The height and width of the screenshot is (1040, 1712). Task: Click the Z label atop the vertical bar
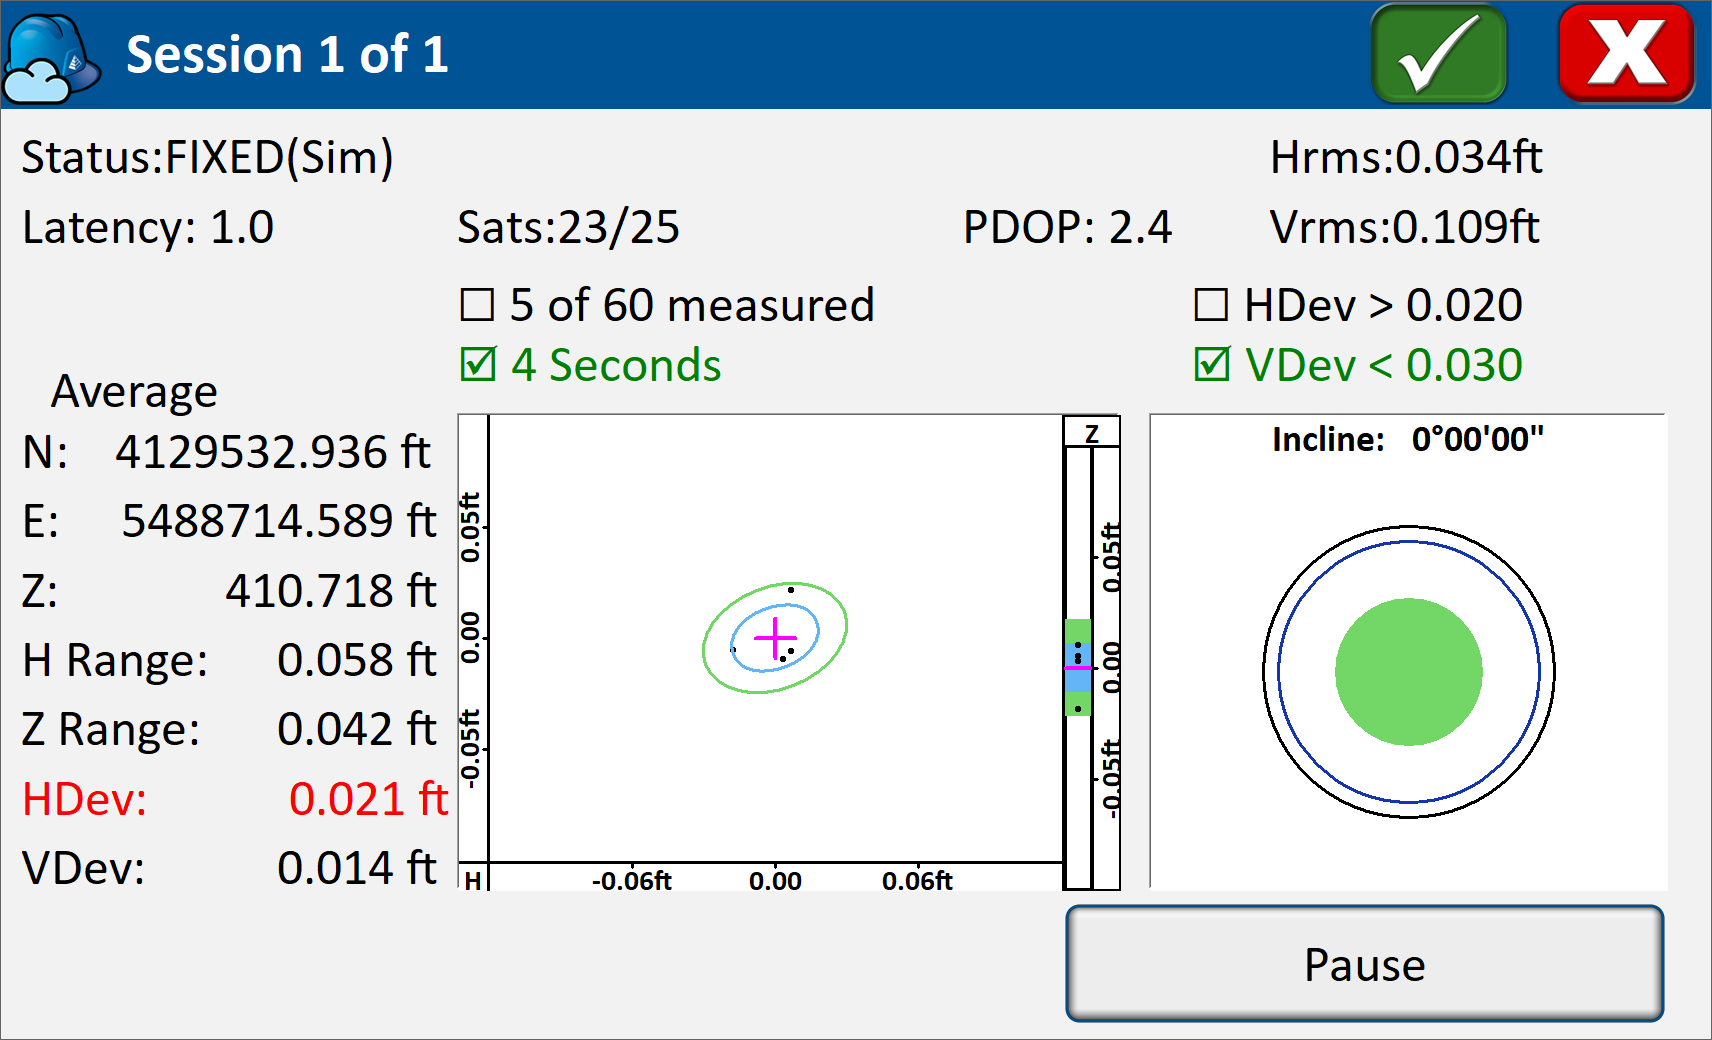point(1092,433)
